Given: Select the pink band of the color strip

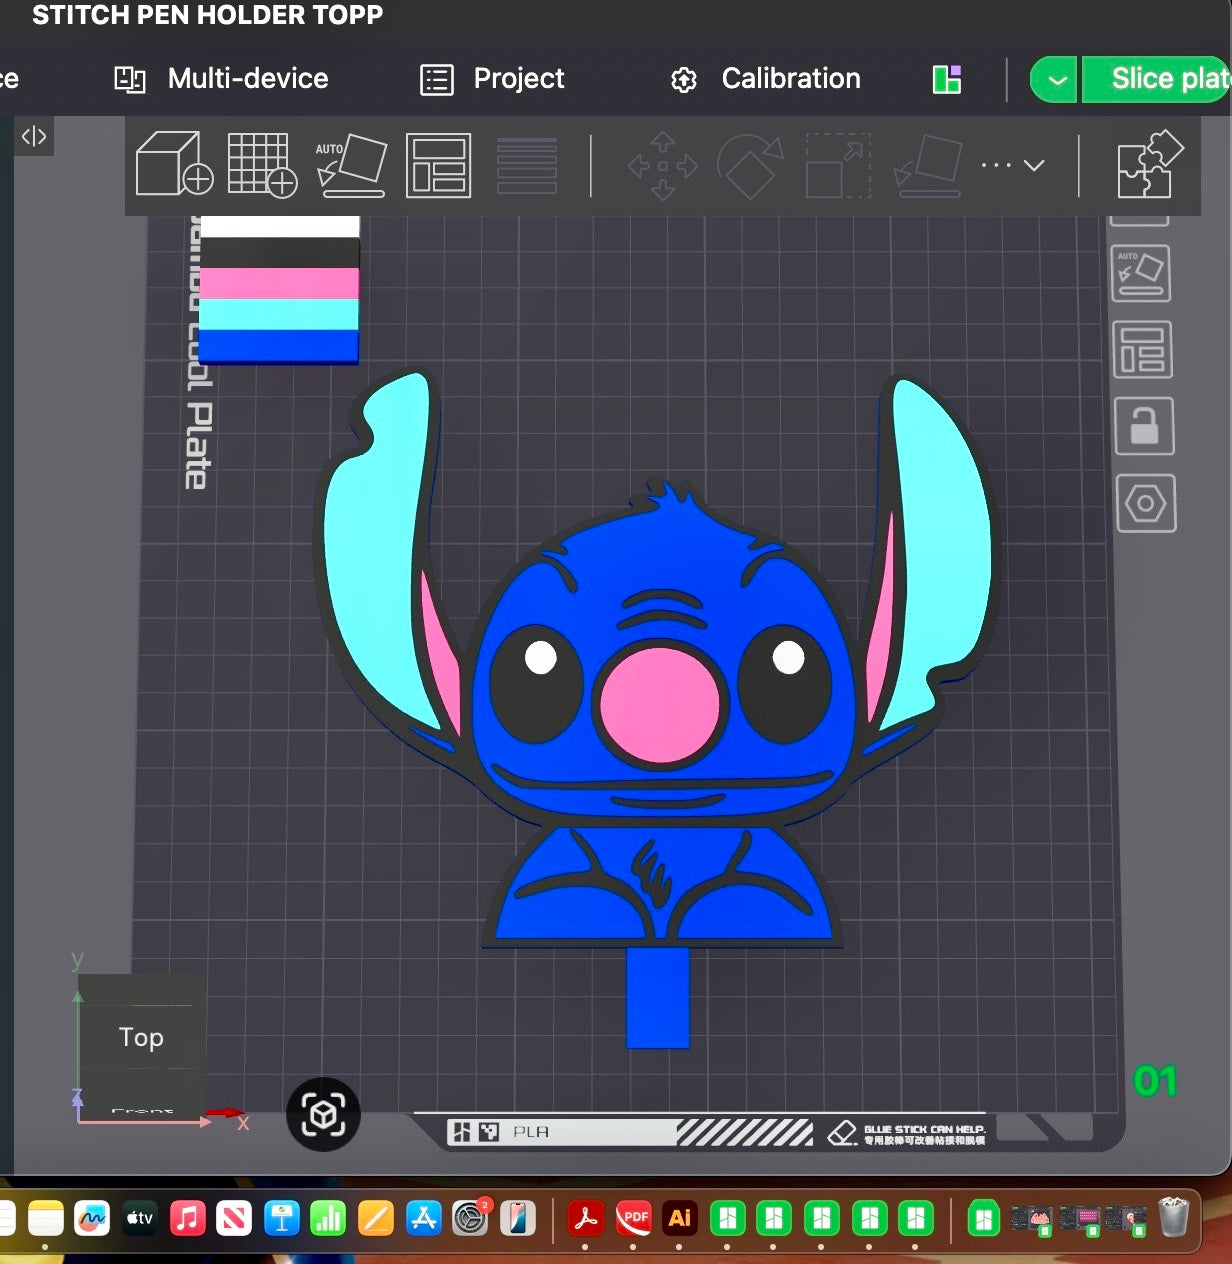Looking at the screenshot, I should point(279,283).
